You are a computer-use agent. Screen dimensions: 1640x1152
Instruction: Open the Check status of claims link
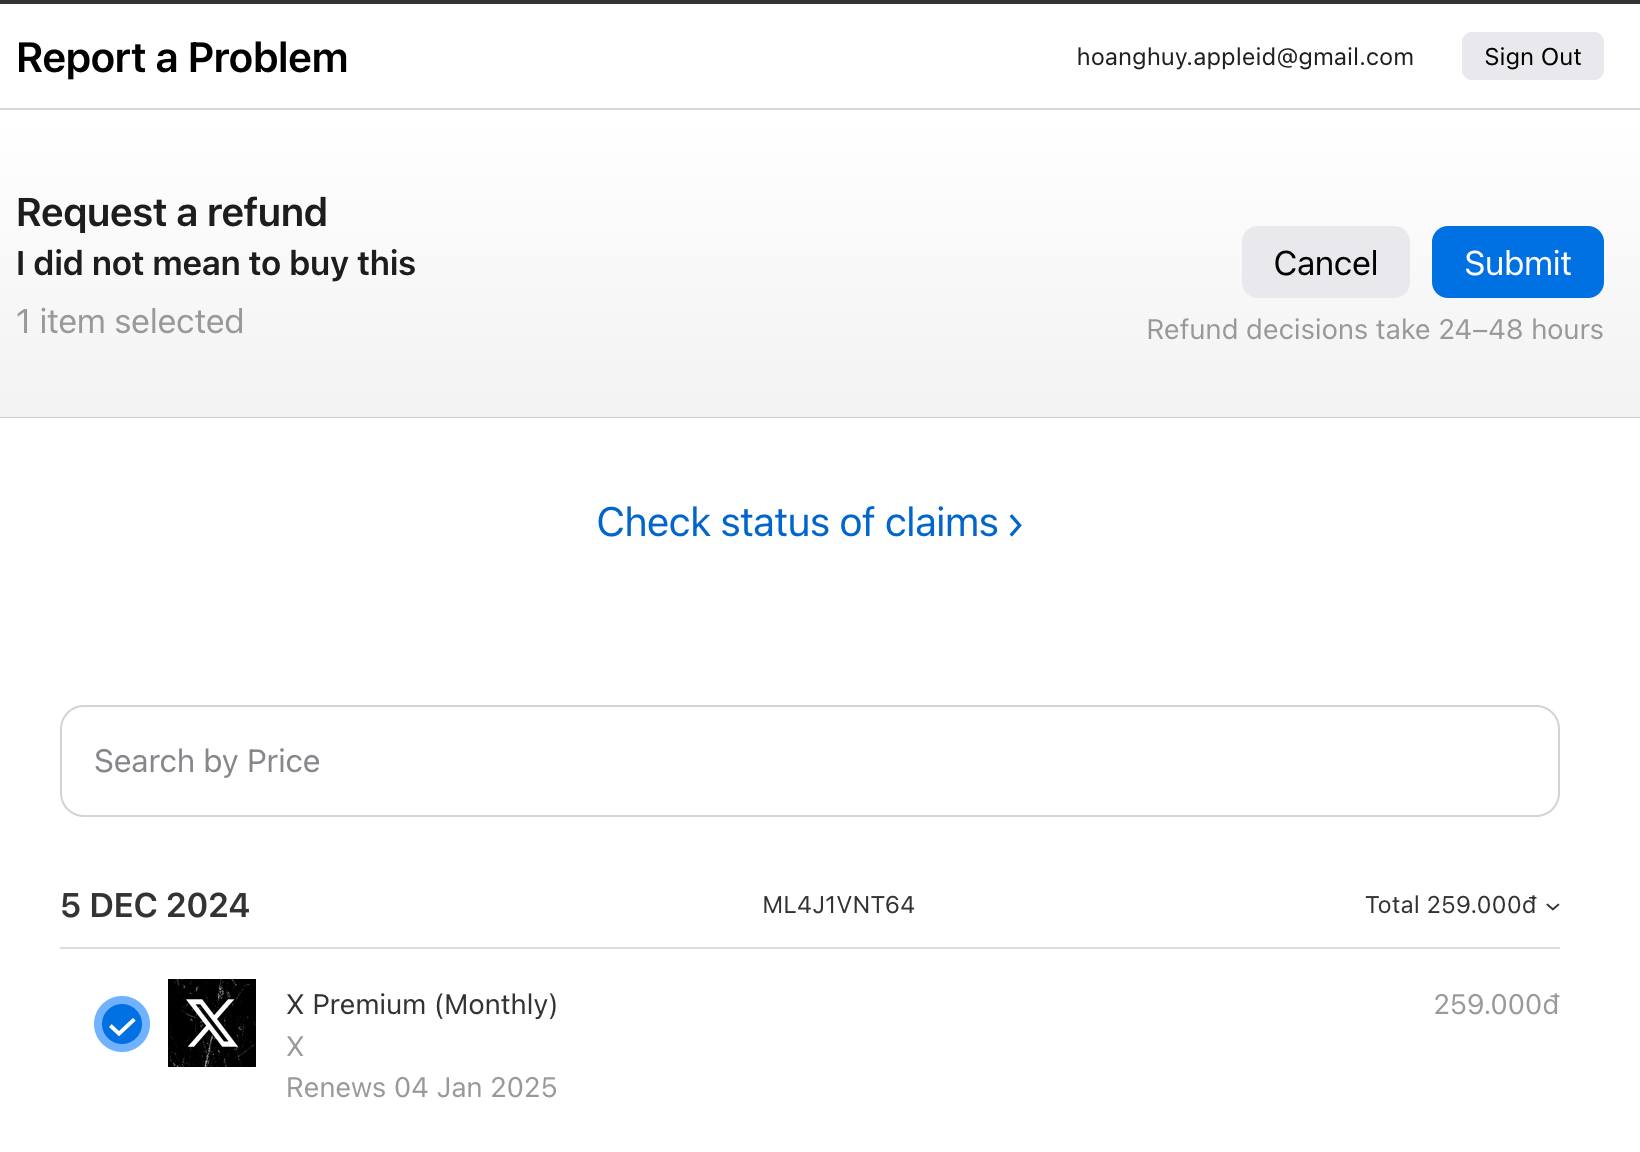click(797, 523)
